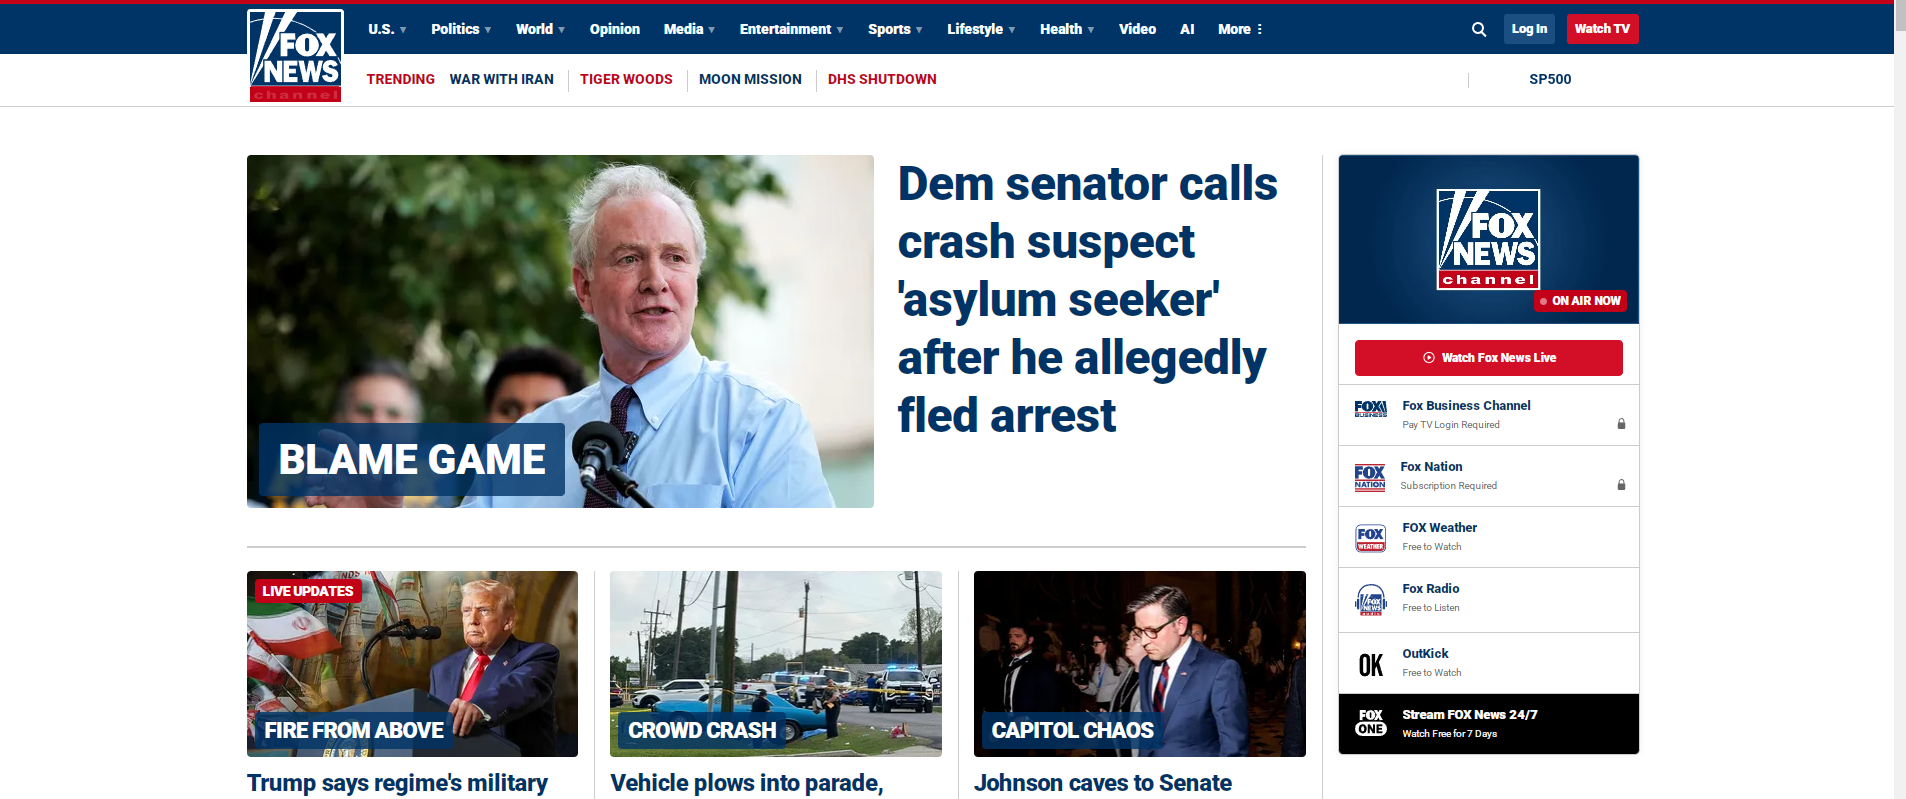Click the lock icon beside Fox Nation

coord(1621,485)
